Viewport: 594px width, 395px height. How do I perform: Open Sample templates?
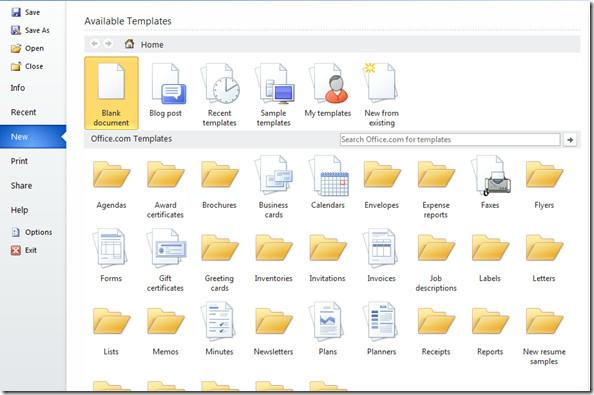[274, 95]
